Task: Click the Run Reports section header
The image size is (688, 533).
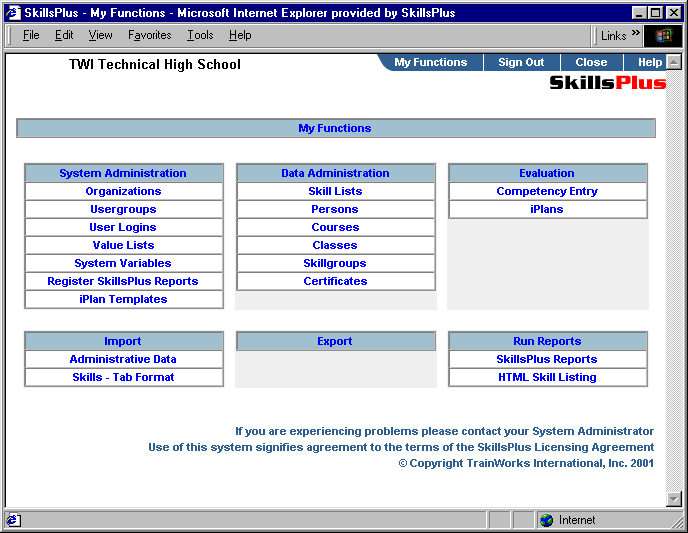Action: pyautogui.click(x=547, y=341)
